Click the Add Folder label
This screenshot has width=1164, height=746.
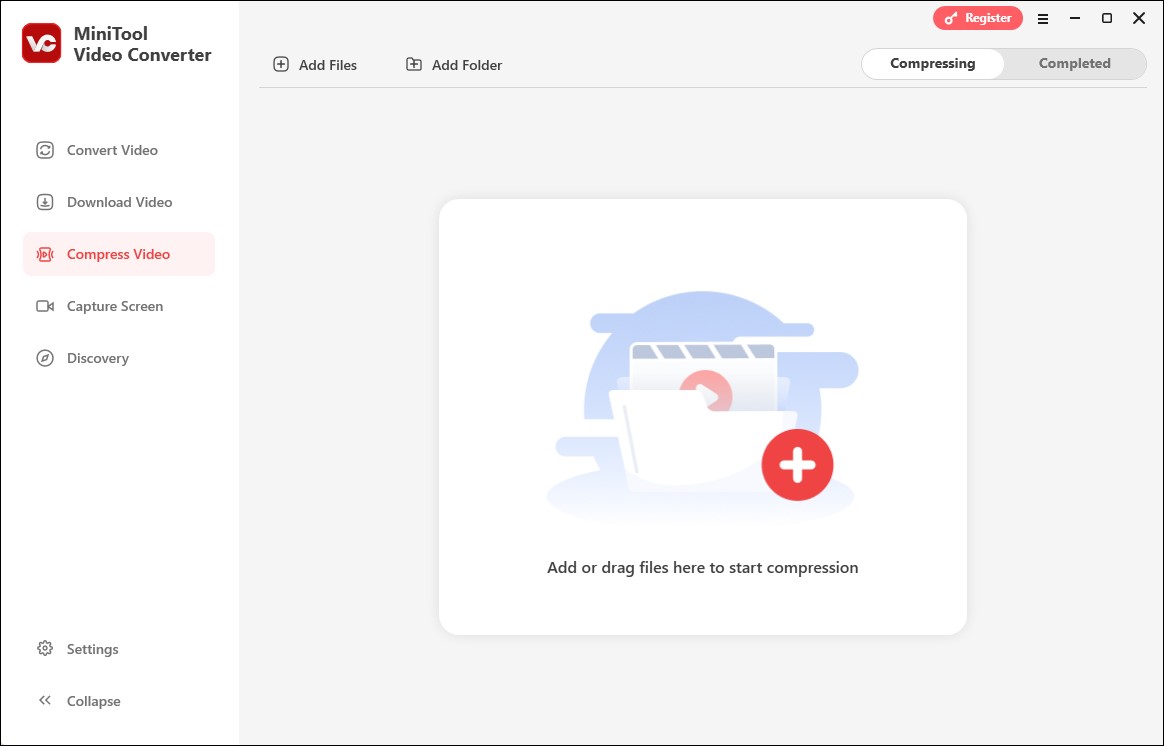tap(467, 65)
